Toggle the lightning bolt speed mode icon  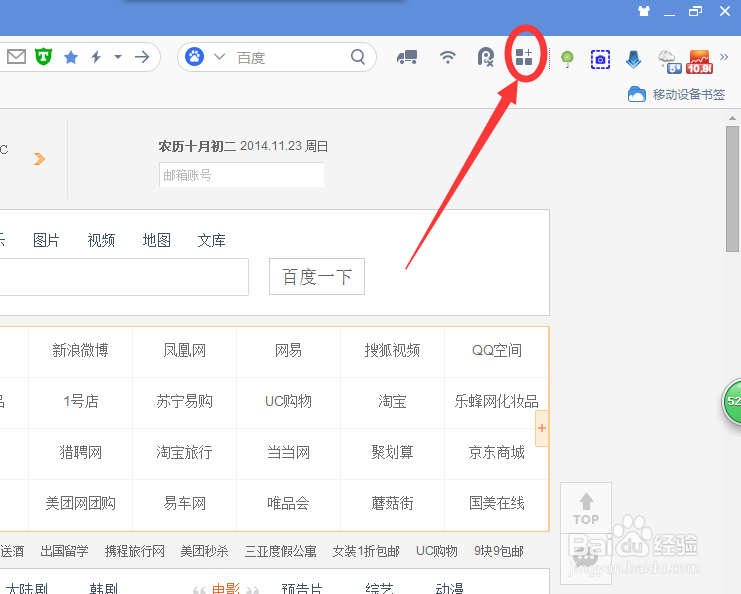point(96,57)
